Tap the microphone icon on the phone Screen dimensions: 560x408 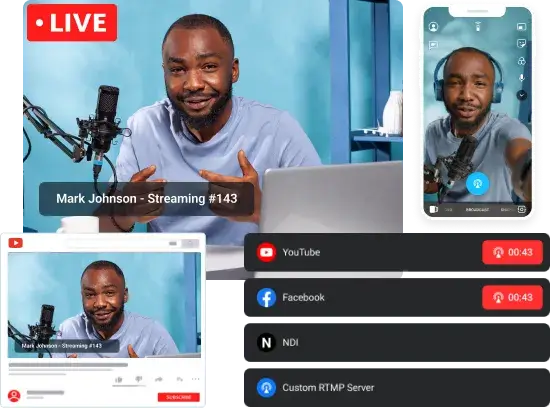pos(522,78)
